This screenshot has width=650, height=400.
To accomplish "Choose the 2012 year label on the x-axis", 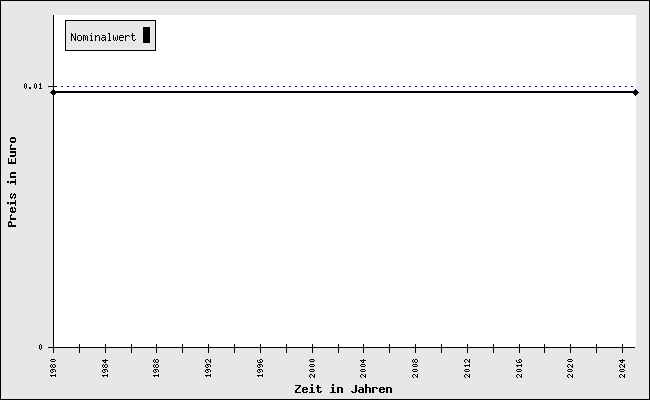I will 467,369.
